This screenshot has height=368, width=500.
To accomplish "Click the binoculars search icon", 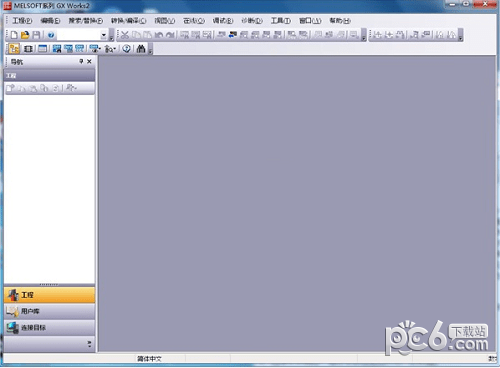I will click(141, 49).
